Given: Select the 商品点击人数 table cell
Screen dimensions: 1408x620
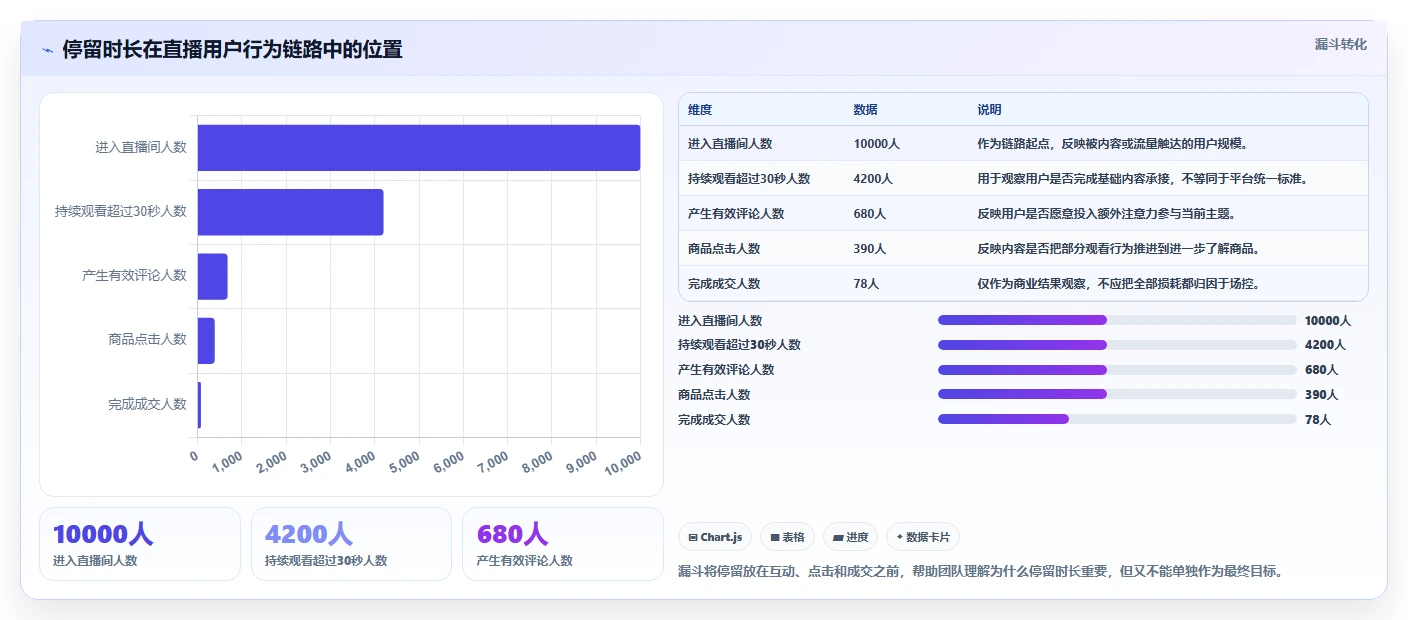Looking at the screenshot, I should pyautogui.click(x=724, y=249).
